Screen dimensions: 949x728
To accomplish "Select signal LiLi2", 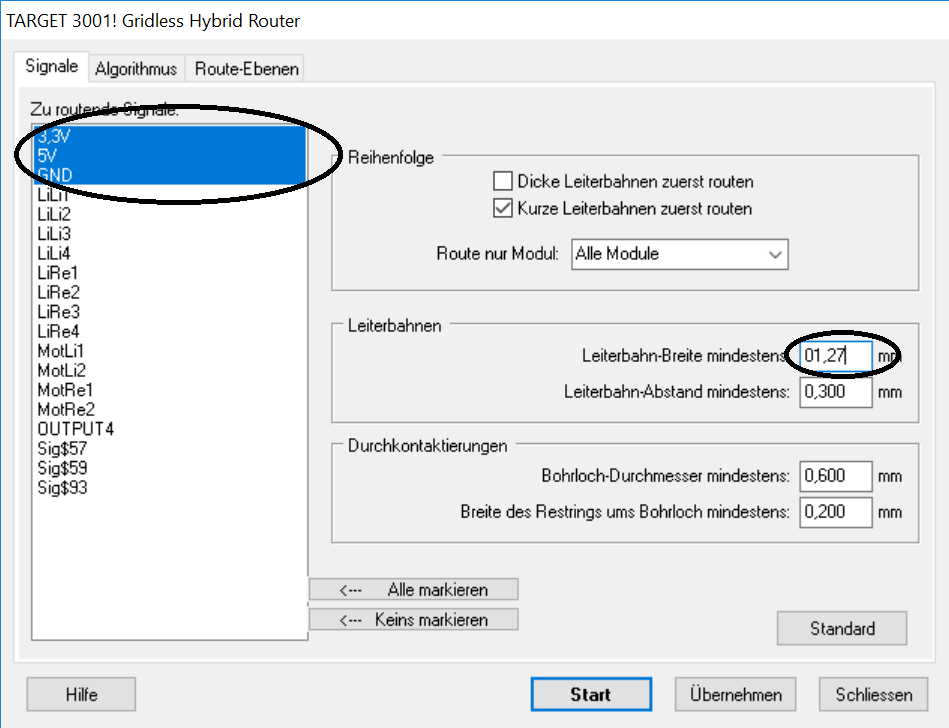I will pyautogui.click(x=169, y=214).
